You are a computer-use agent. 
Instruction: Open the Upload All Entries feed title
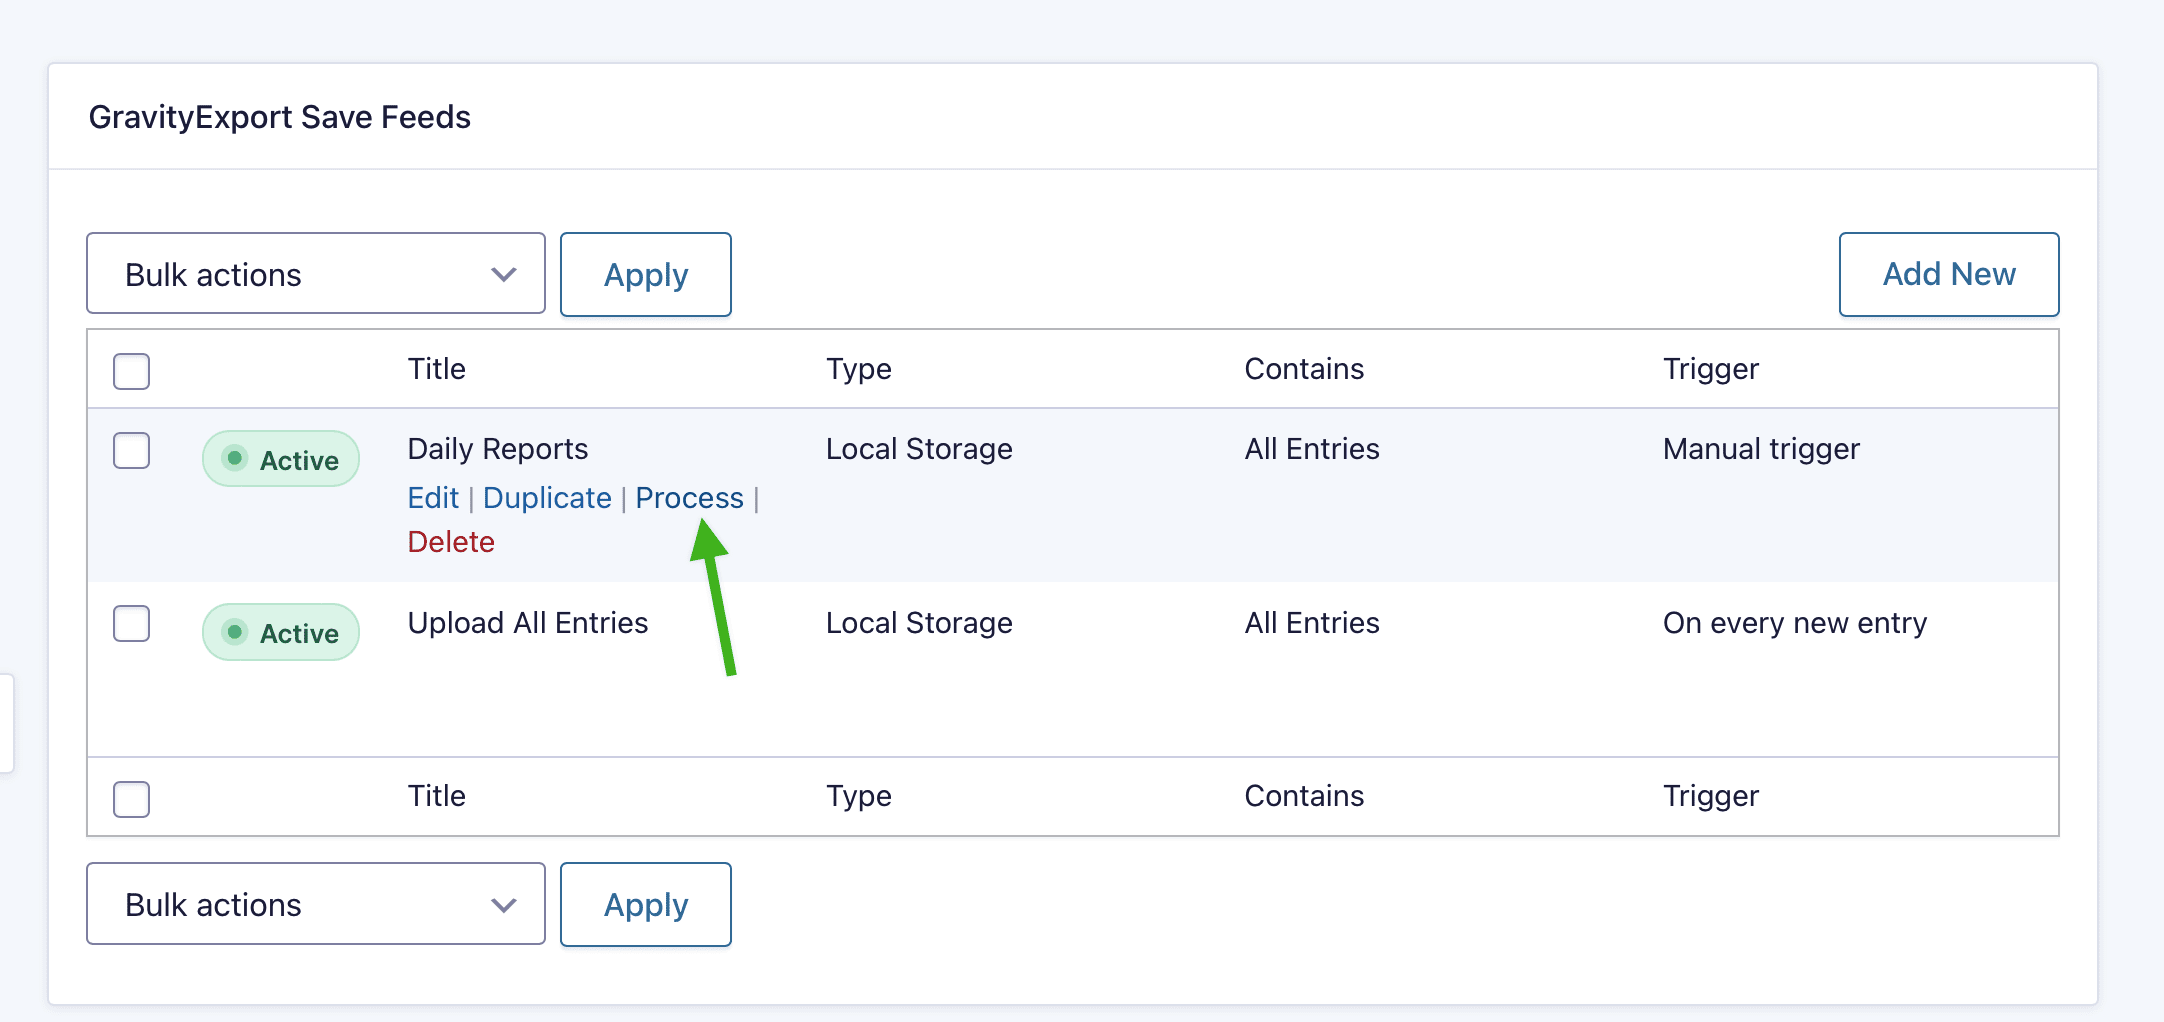527,623
